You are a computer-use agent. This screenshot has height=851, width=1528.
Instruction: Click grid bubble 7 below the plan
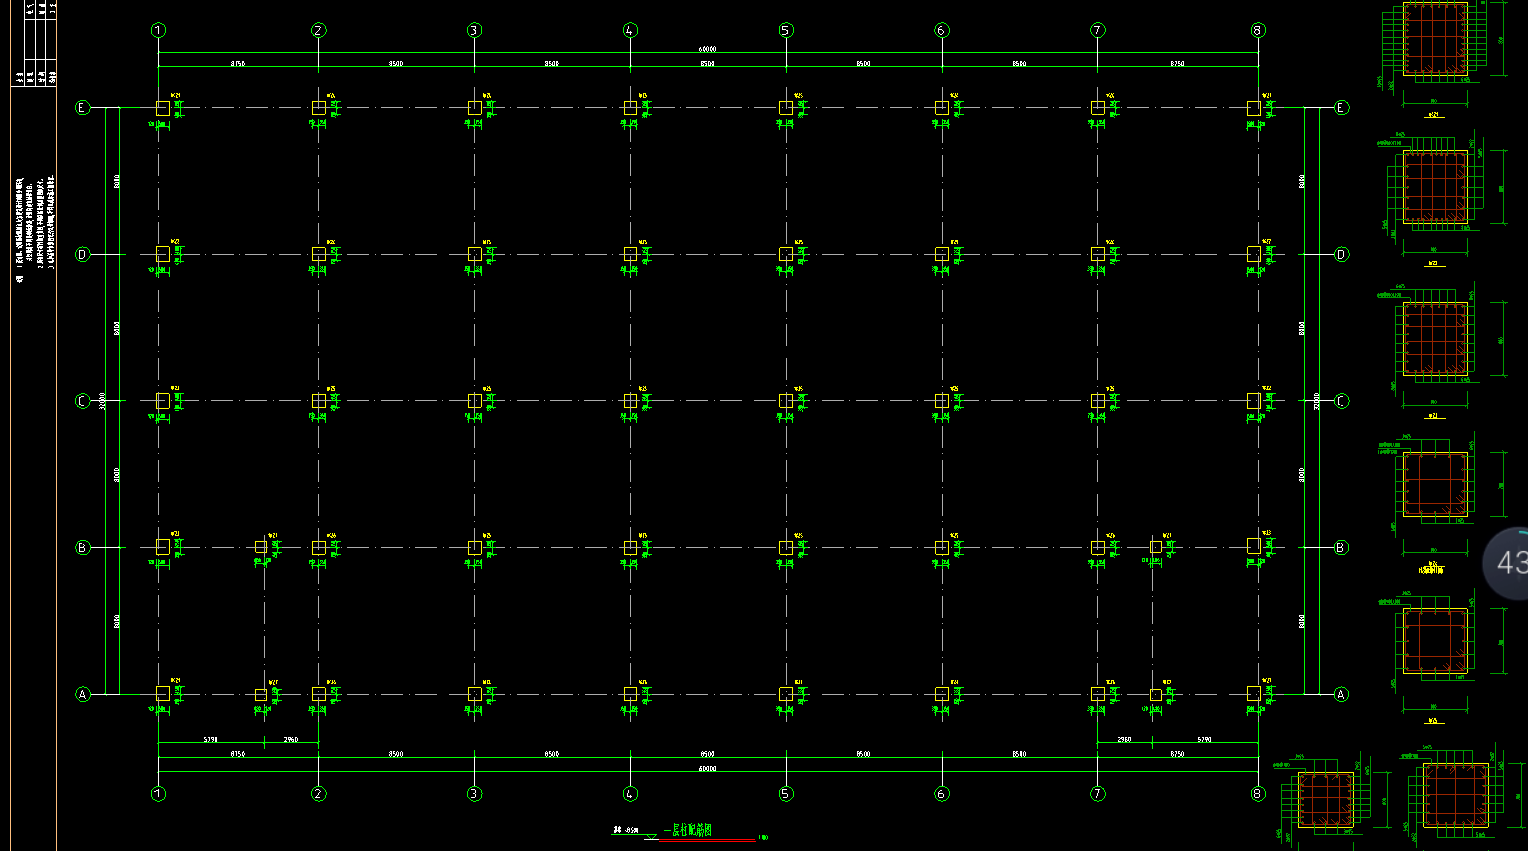[x=1098, y=794]
